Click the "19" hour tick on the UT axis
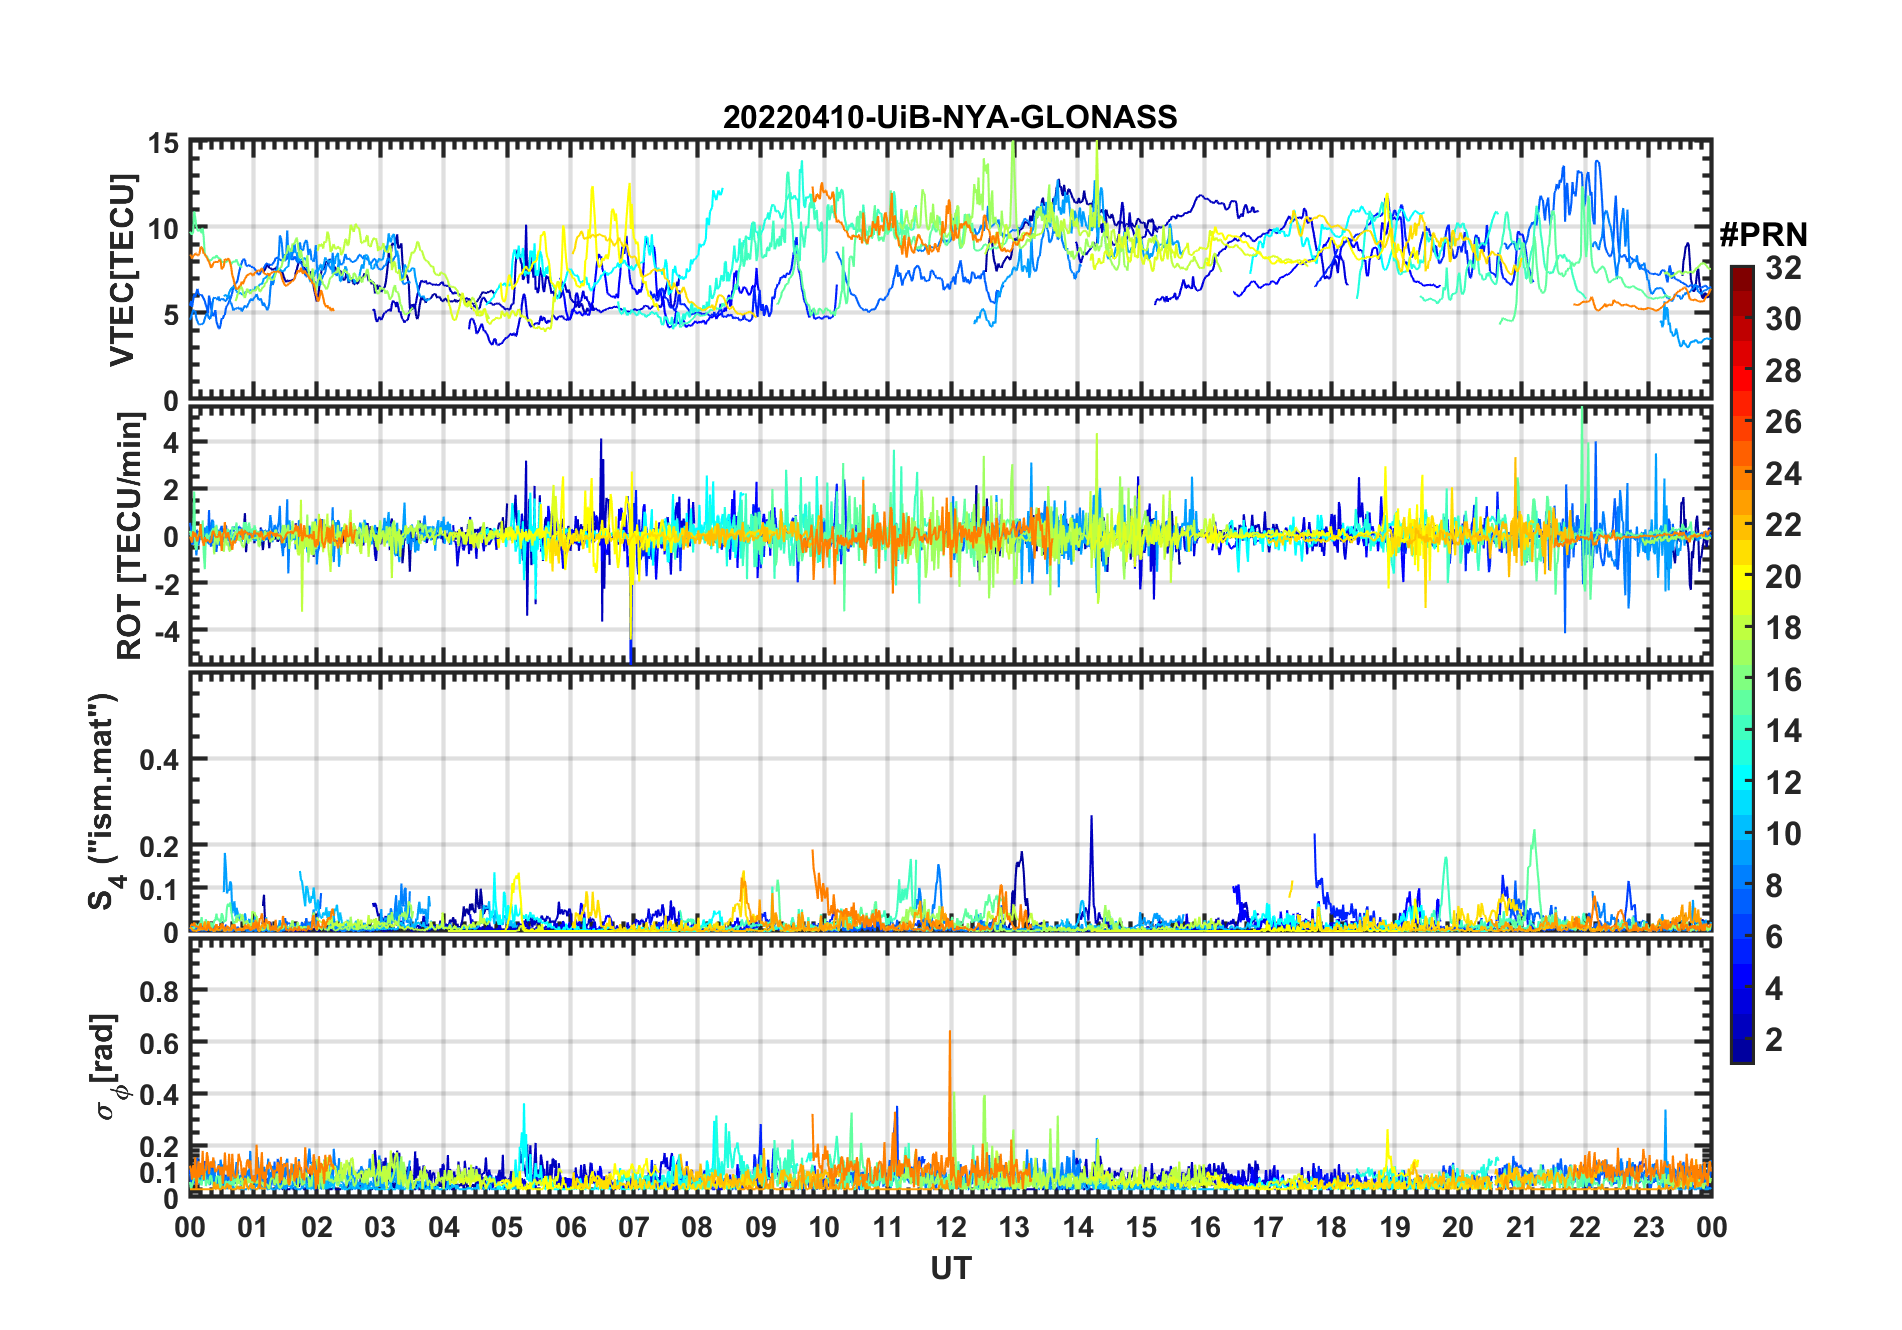Screen dimensions: 1902x1330 (x=1395, y=1227)
